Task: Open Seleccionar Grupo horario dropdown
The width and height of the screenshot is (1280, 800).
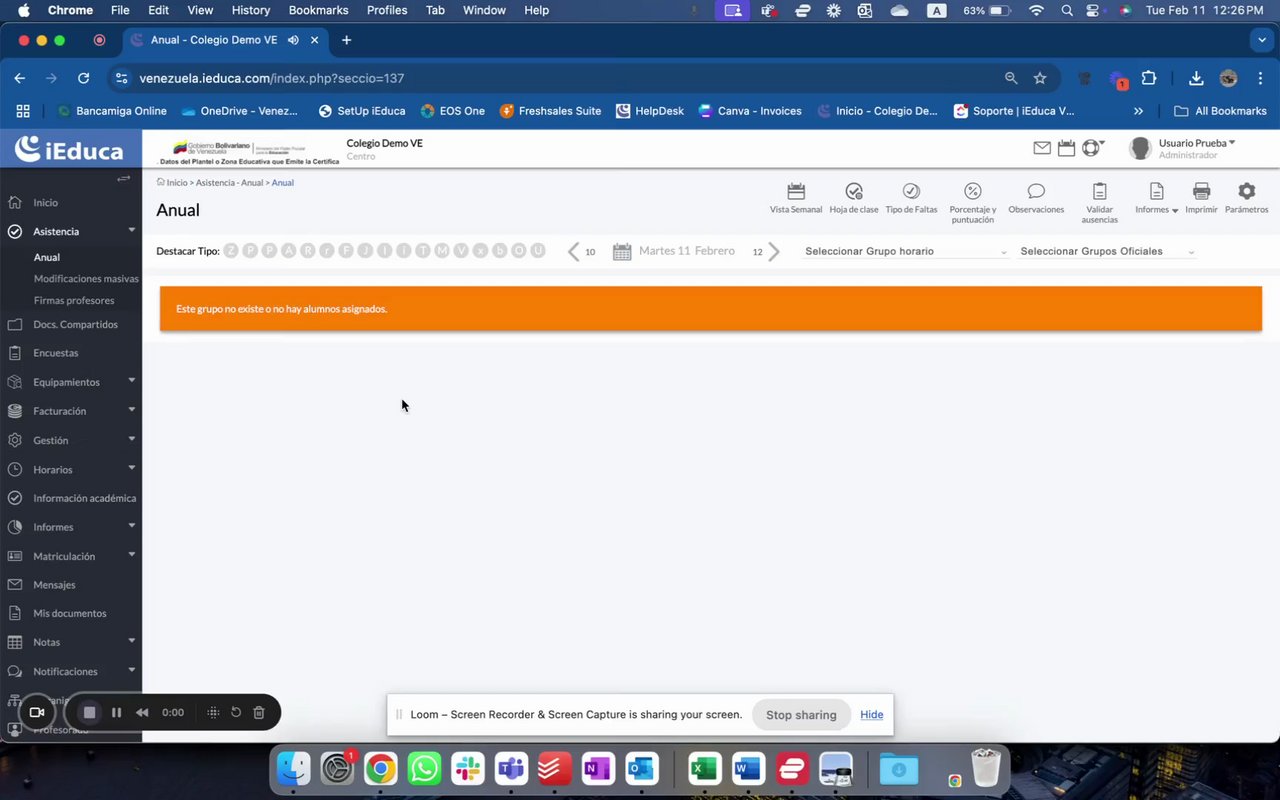Action: click(906, 251)
